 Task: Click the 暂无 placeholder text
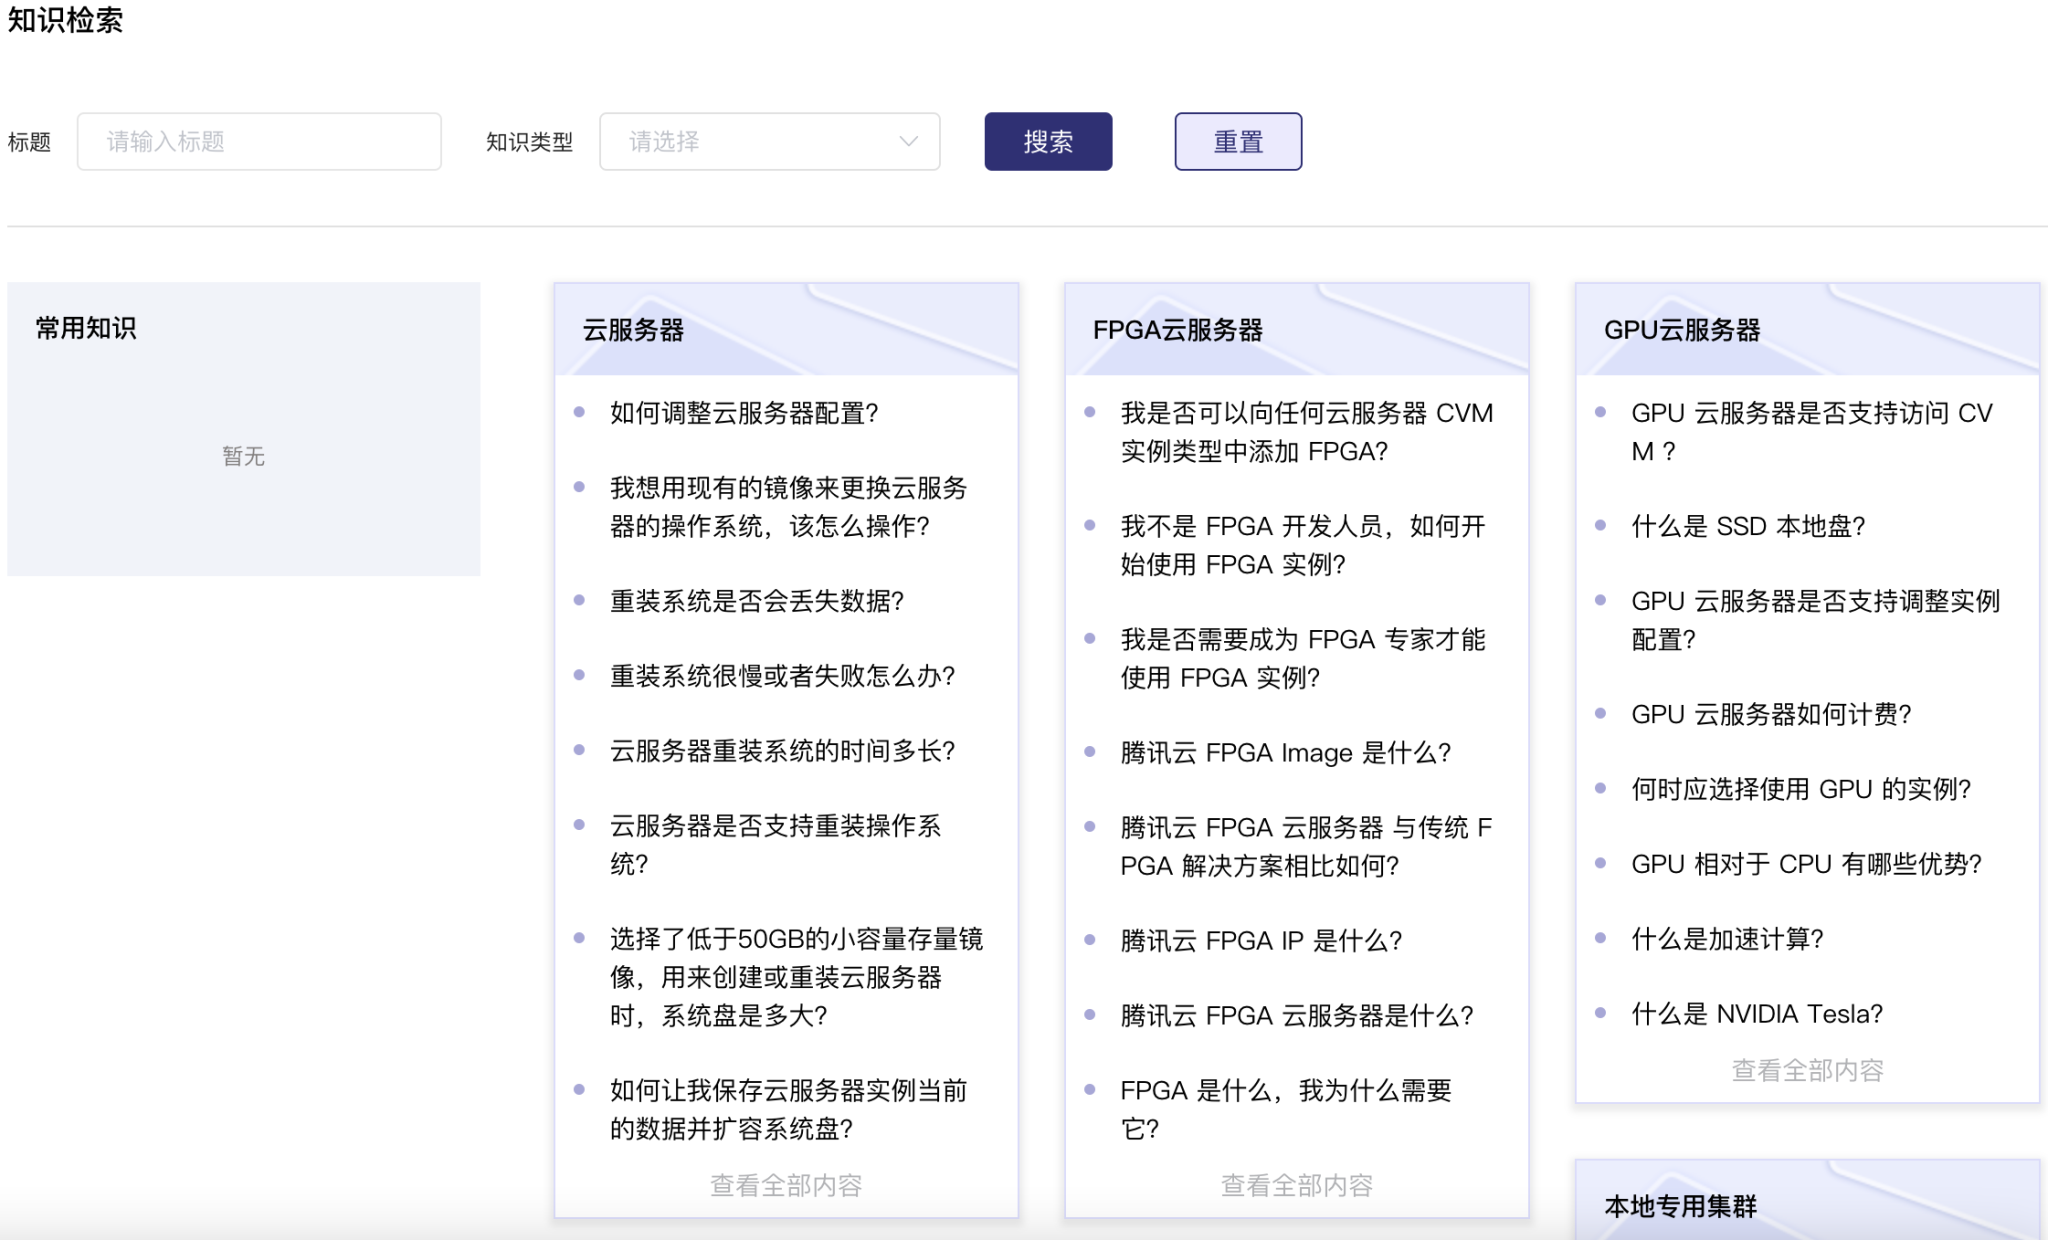243,456
